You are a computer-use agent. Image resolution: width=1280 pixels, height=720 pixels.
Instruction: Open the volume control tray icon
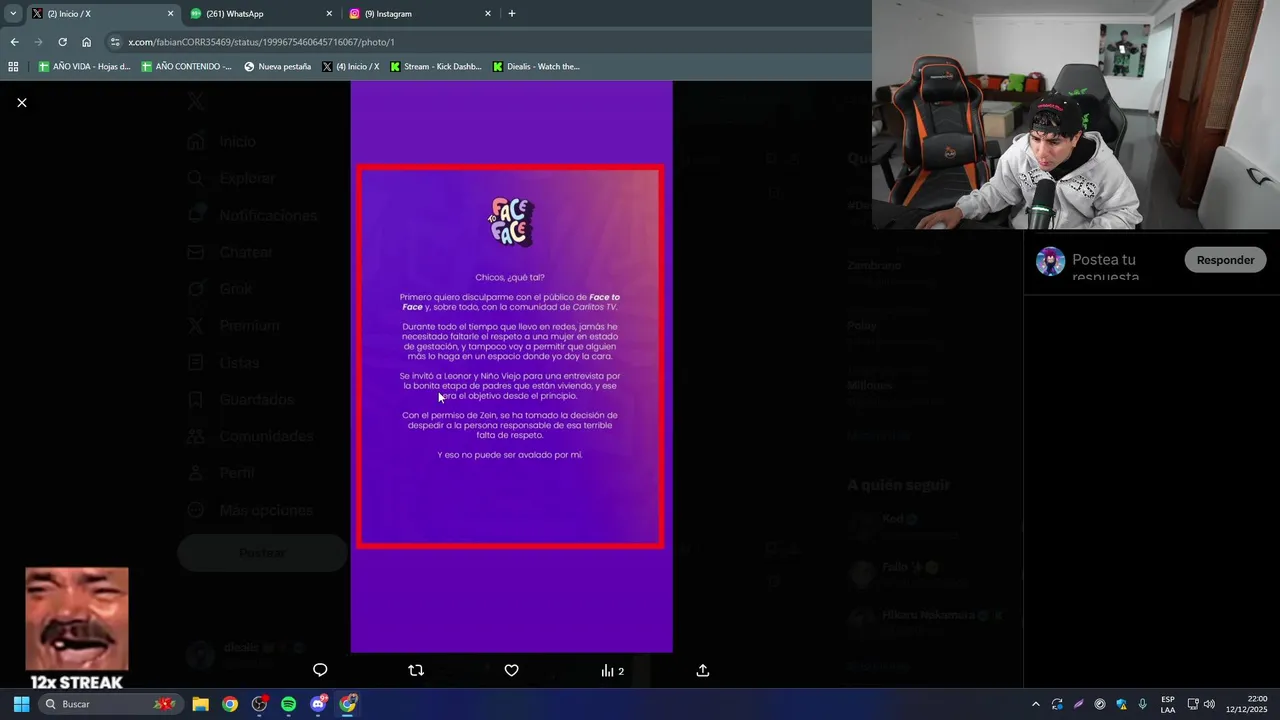pyautogui.click(x=1209, y=704)
